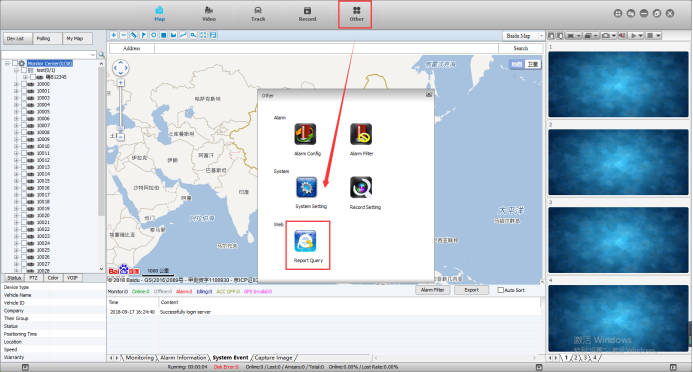This screenshot has width=693, height=372.
Task: Open System Setting in the Other dialog
Action: 307,187
